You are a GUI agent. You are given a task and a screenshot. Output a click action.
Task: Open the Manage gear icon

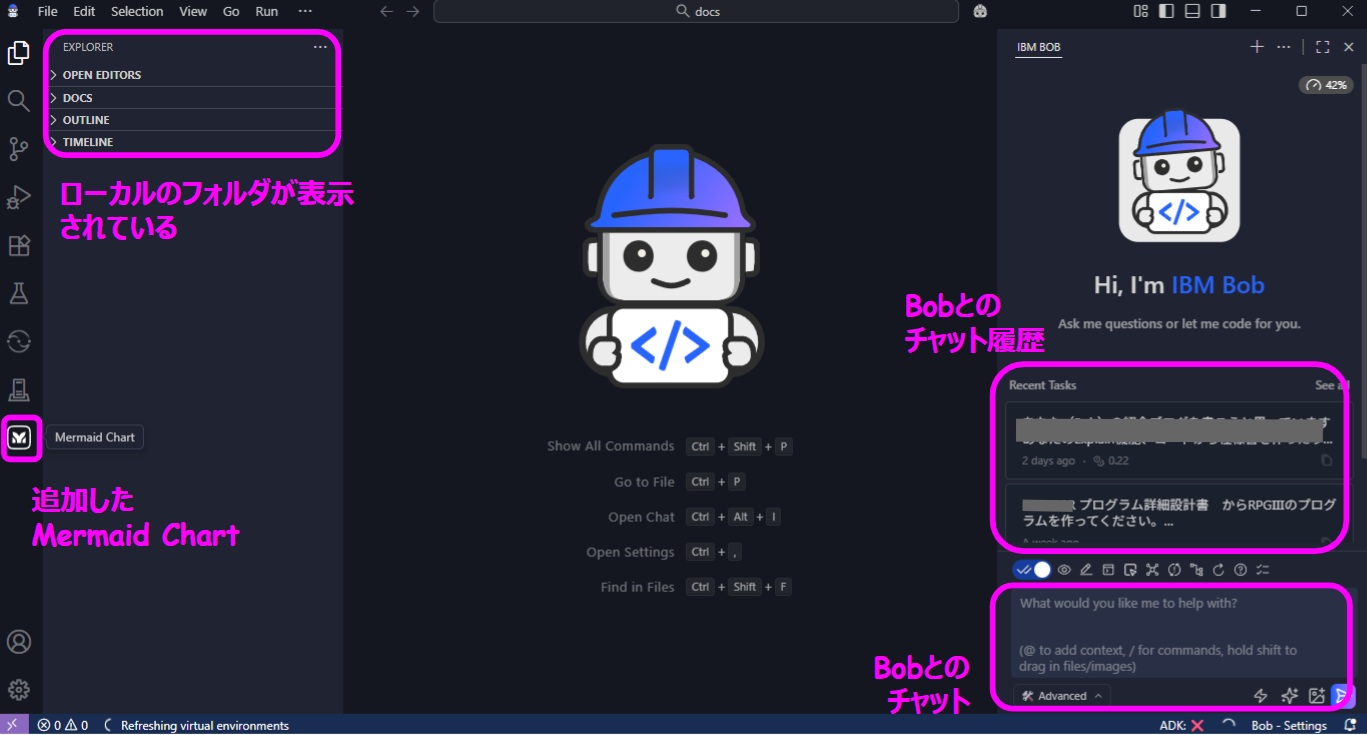(x=18, y=690)
